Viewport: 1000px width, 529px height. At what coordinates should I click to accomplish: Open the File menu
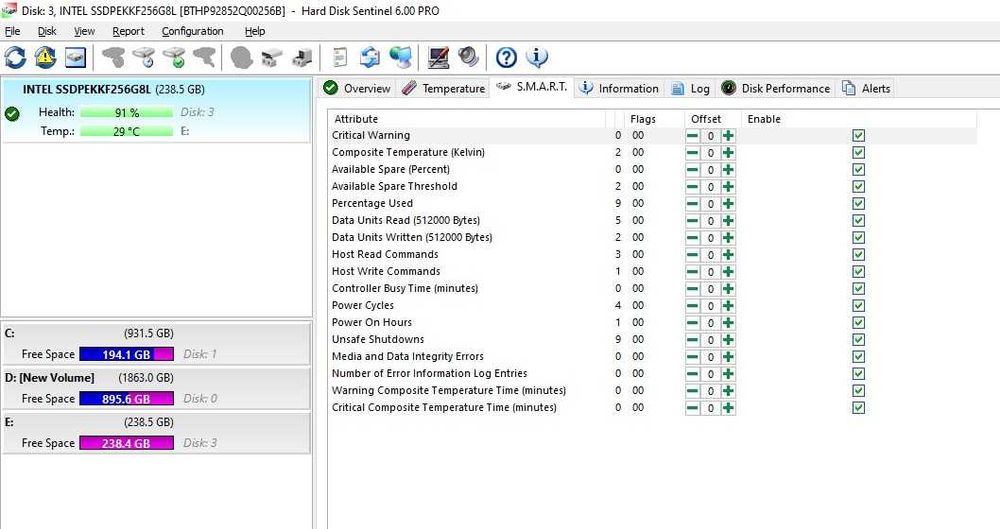(12, 31)
